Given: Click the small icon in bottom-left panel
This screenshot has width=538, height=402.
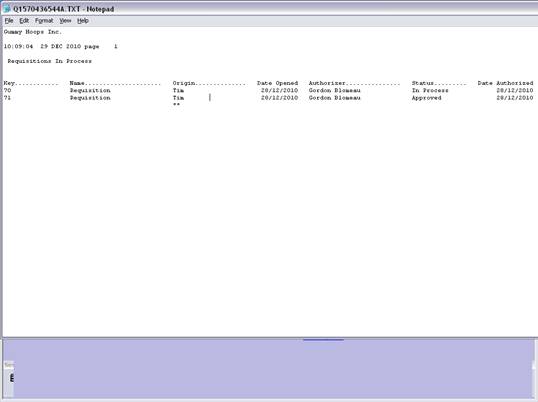Looking at the screenshot, I should click(11, 378).
